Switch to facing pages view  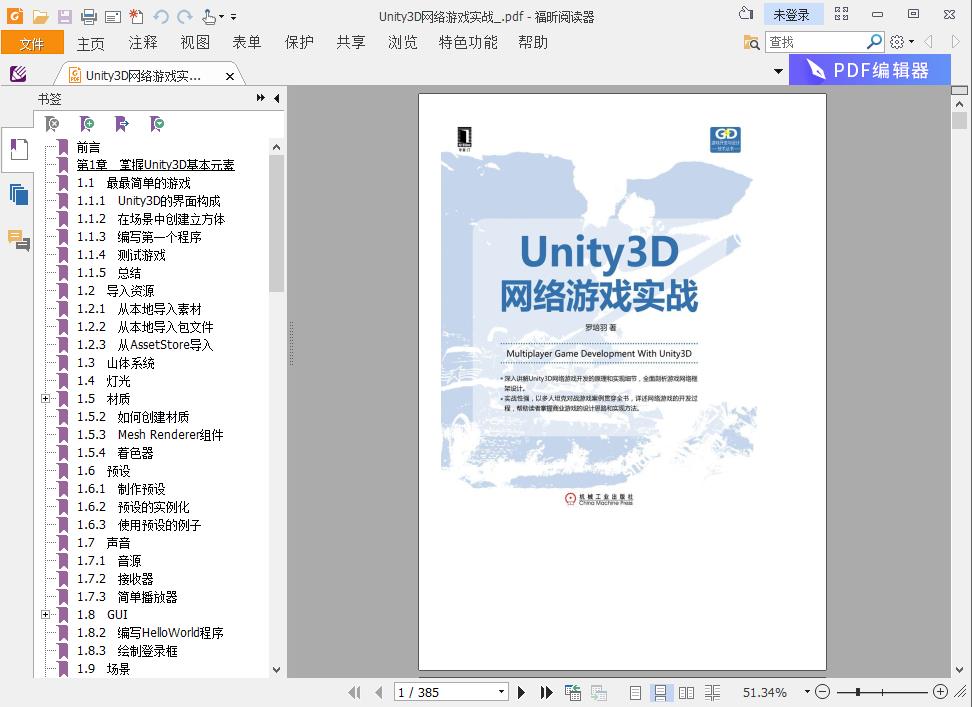click(x=686, y=692)
